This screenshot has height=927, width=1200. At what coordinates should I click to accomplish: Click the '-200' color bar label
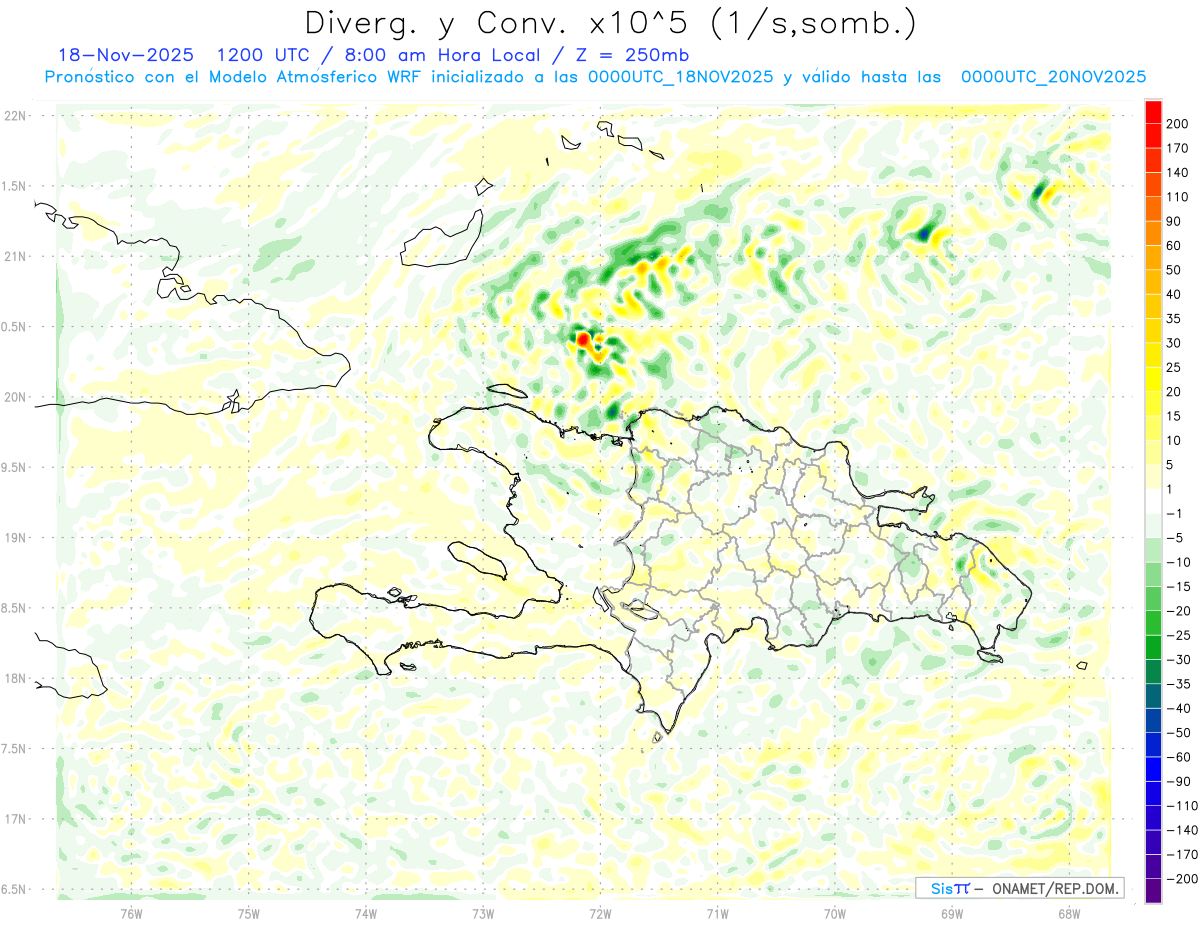tap(1181, 878)
